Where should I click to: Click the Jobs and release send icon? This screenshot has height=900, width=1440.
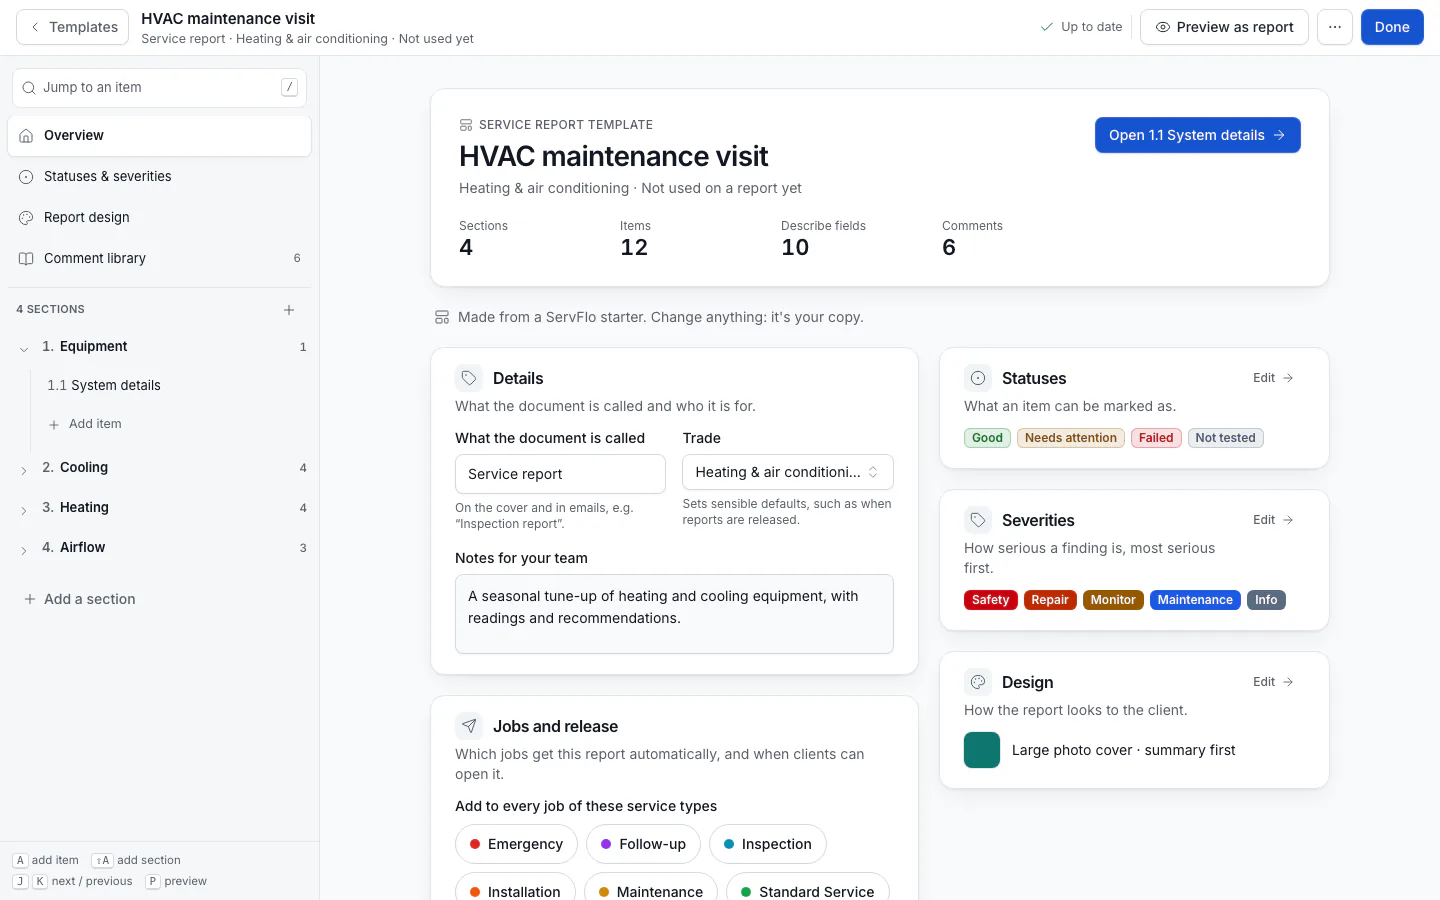[469, 726]
